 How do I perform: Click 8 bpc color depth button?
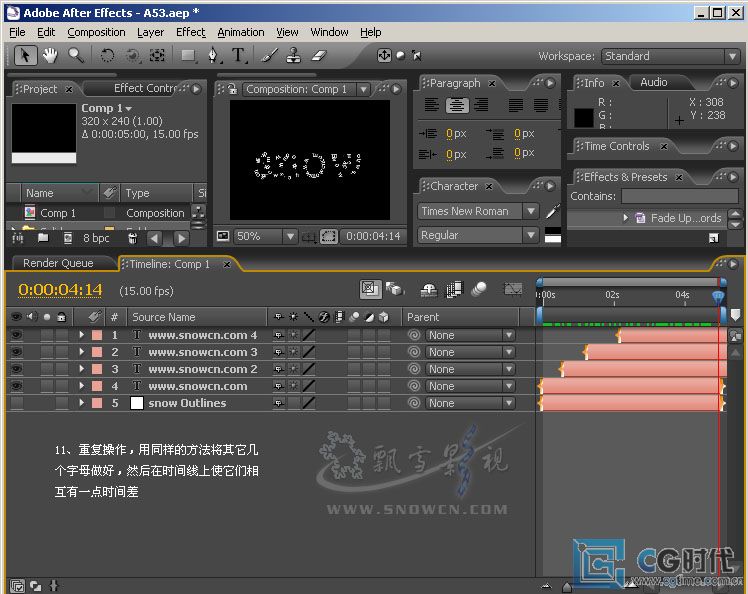pos(96,238)
